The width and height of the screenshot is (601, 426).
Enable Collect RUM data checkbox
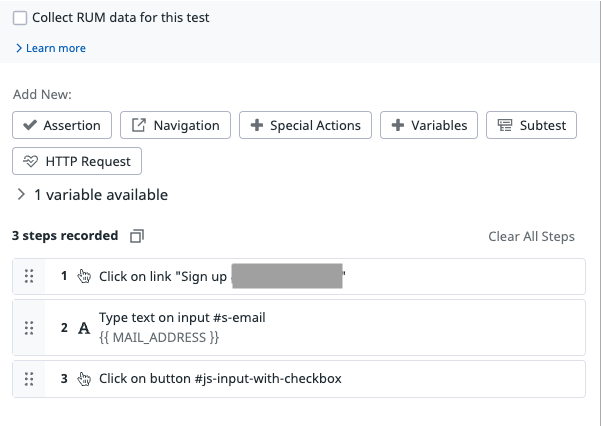[20, 18]
